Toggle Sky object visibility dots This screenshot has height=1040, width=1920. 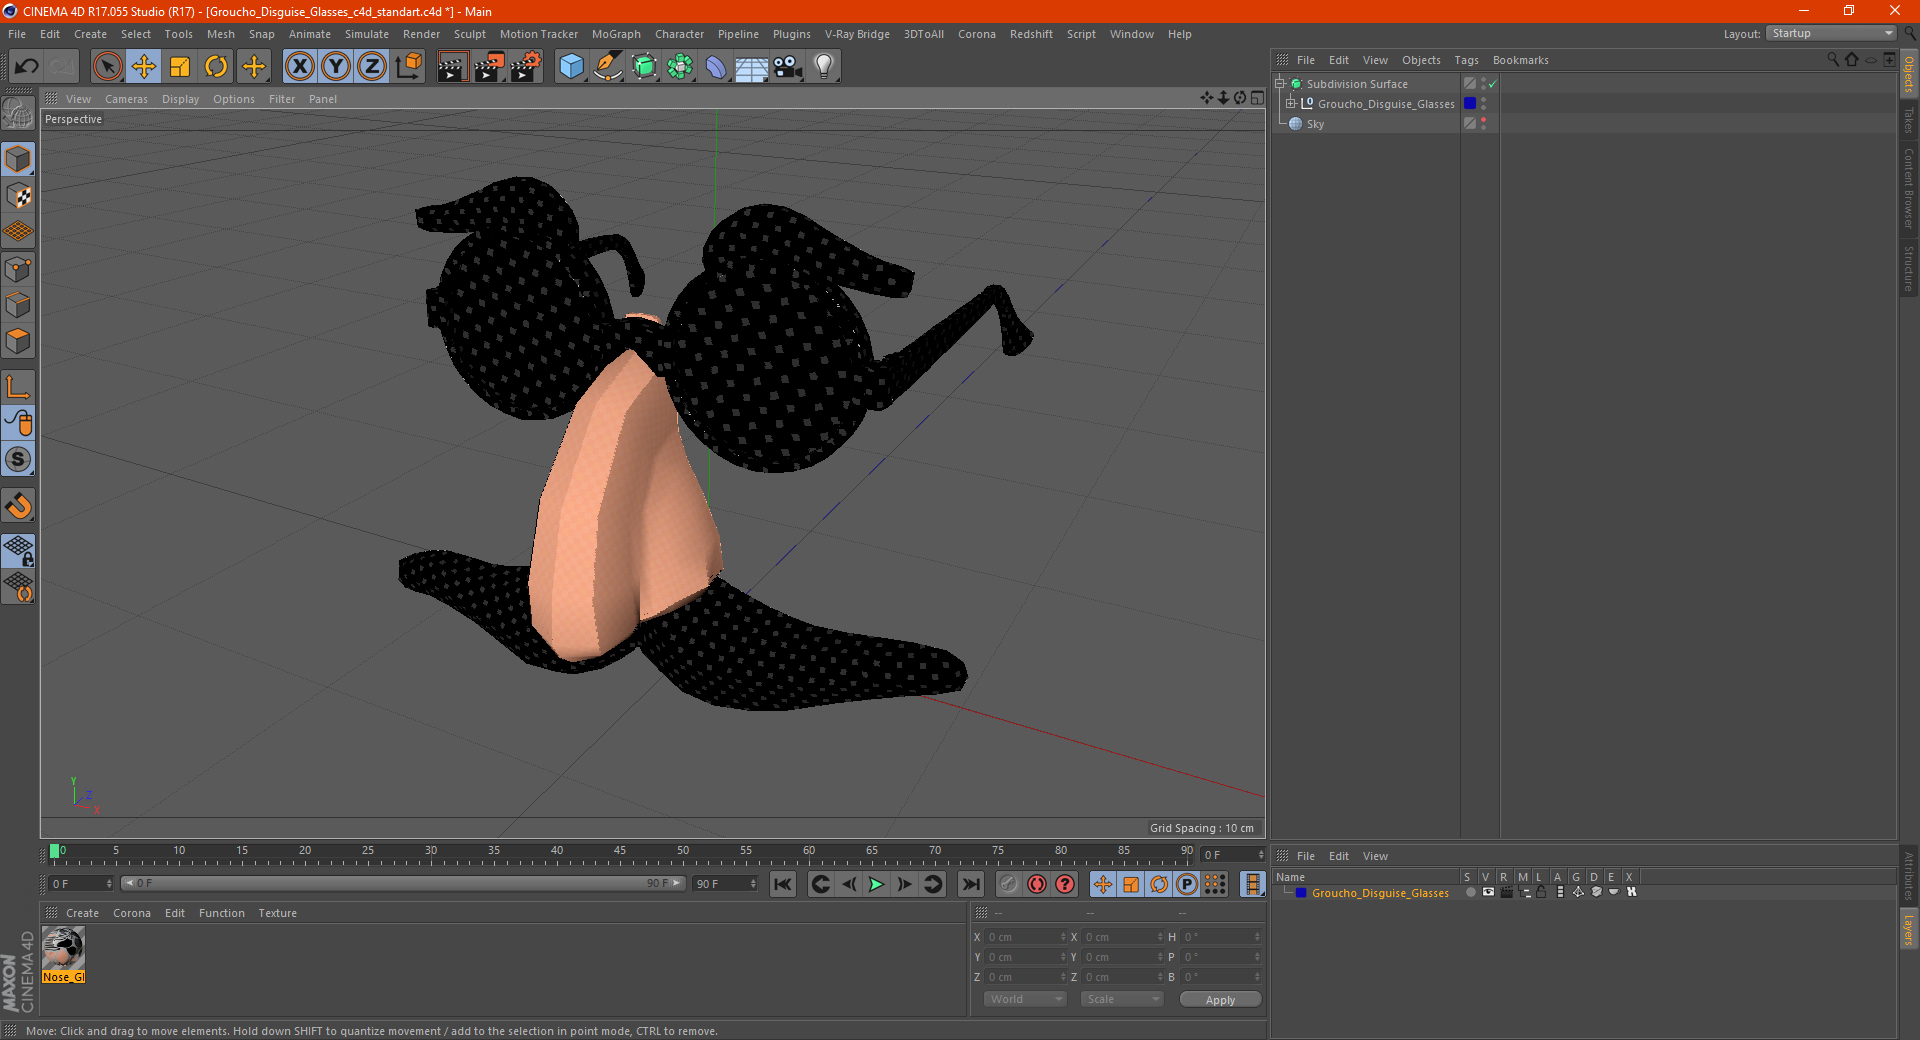(1483, 123)
